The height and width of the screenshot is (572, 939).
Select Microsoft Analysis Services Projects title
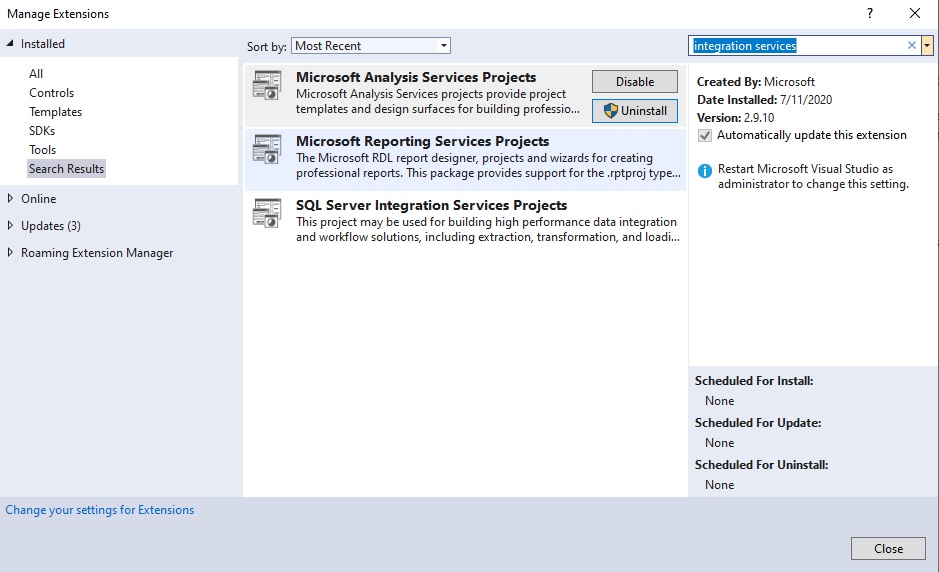(x=416, y=77)
